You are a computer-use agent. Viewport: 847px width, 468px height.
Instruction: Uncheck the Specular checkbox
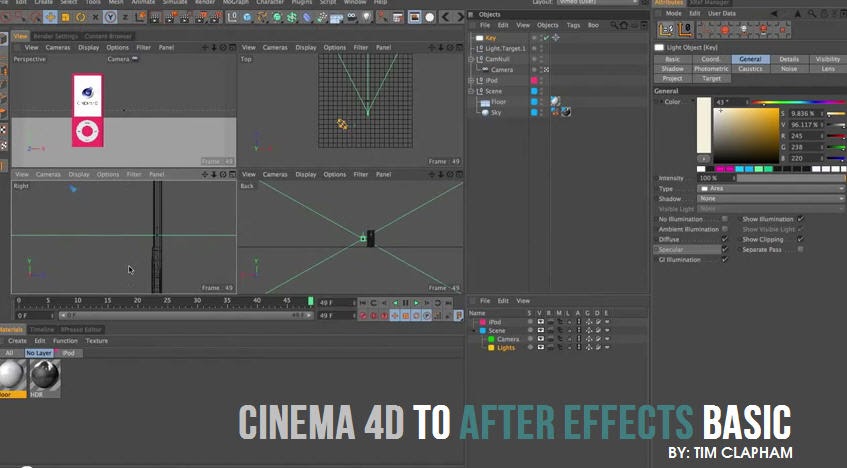coord(725,249)
